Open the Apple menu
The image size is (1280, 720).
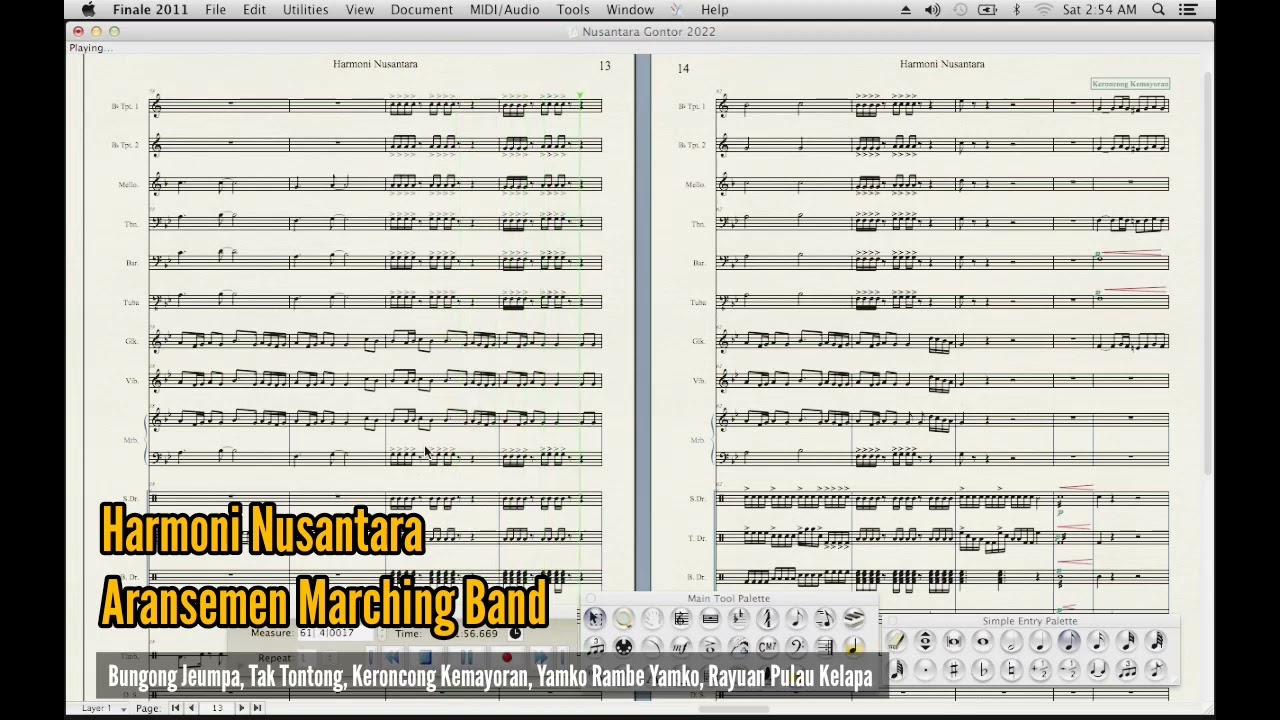click(x=88, y=10)
